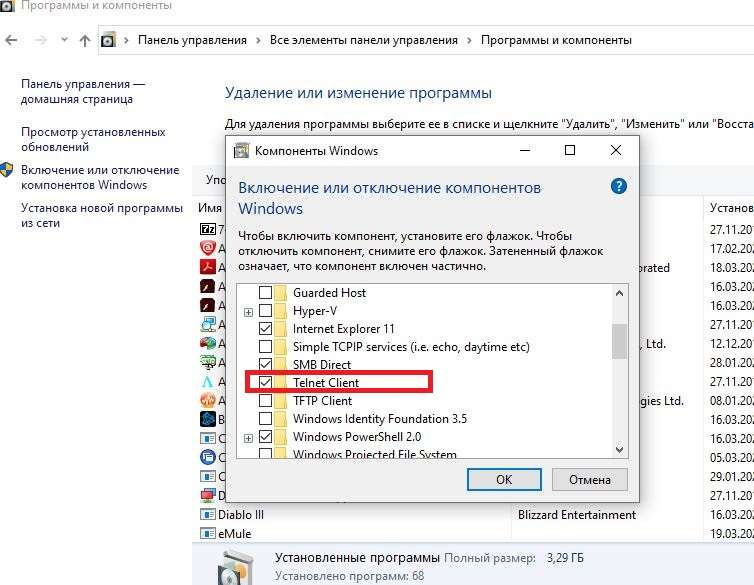Click the forward navigation arrow
Viewport: 754px width, 585px height.
point(40,40)
